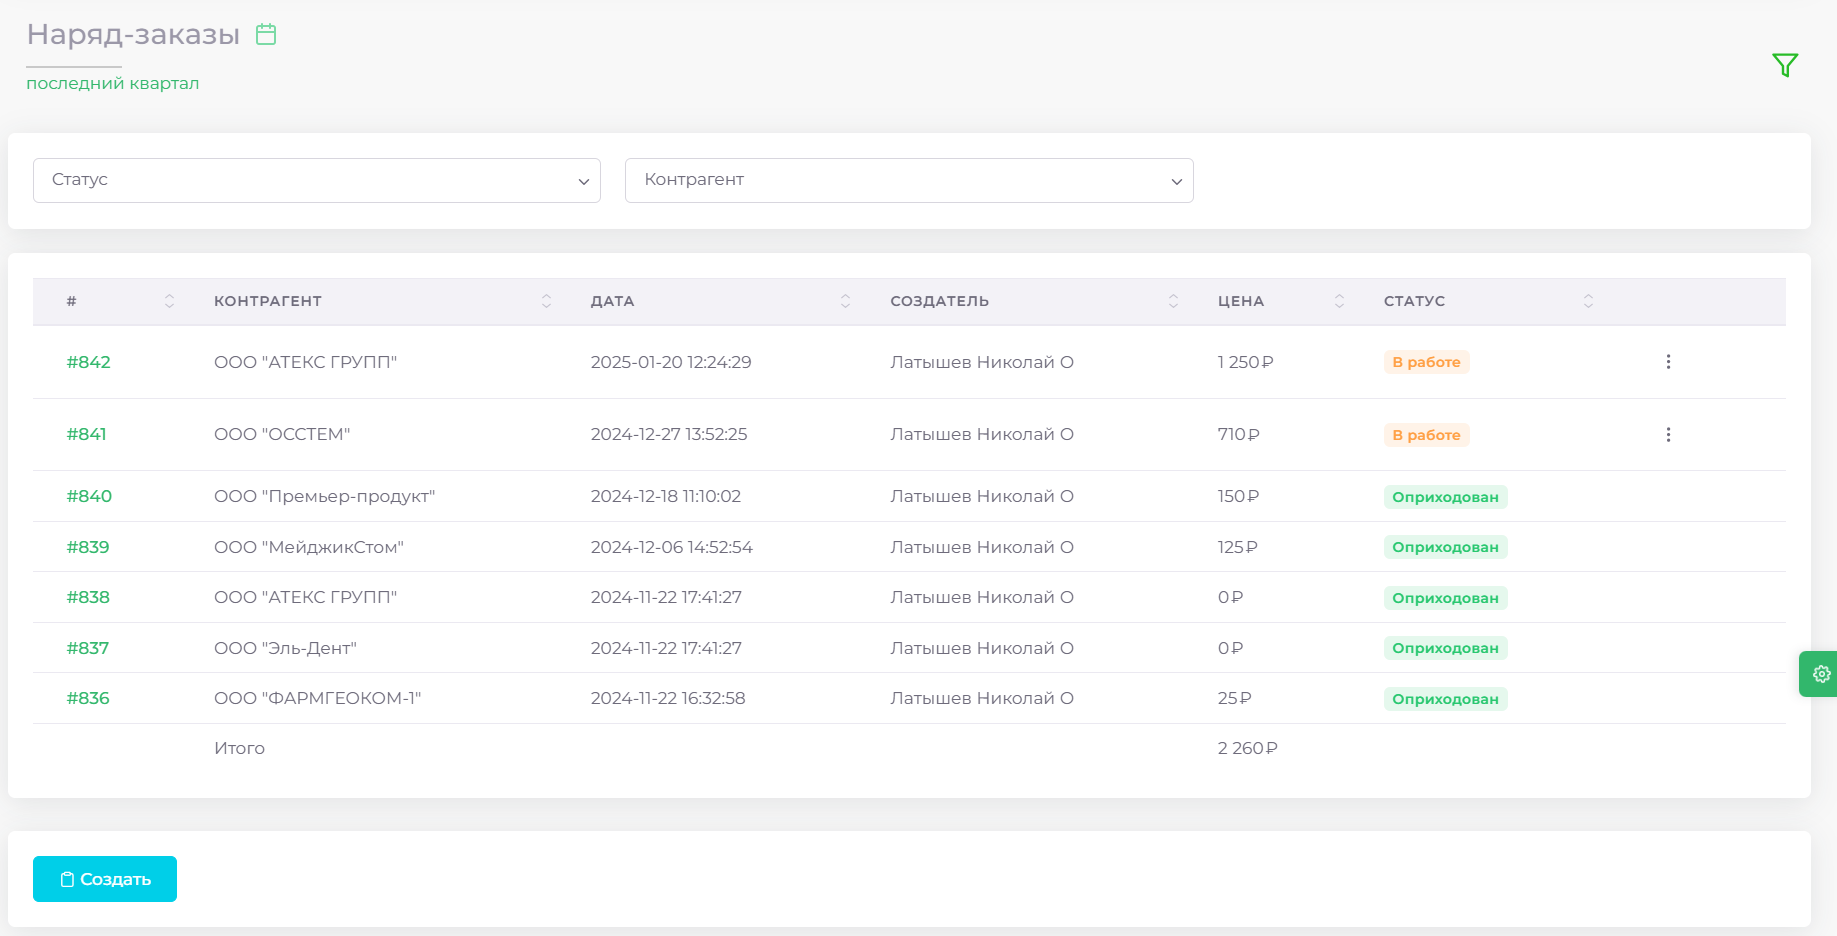Click Оприходован badge in row #840
Screen dimensions: 1837x936
[x=1445, y=497]
